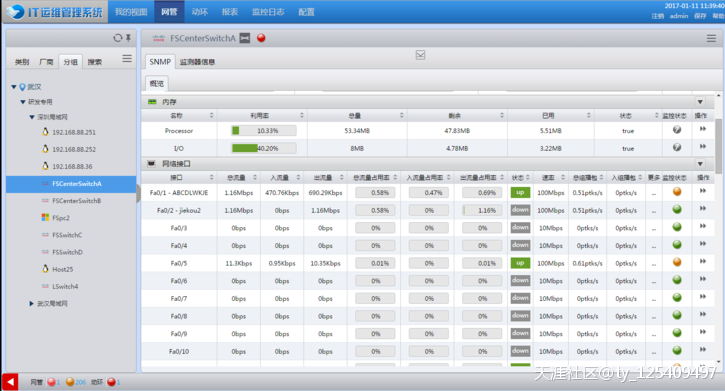Click the admin user link
Screen dimensions: 725x391
(679, 16)
